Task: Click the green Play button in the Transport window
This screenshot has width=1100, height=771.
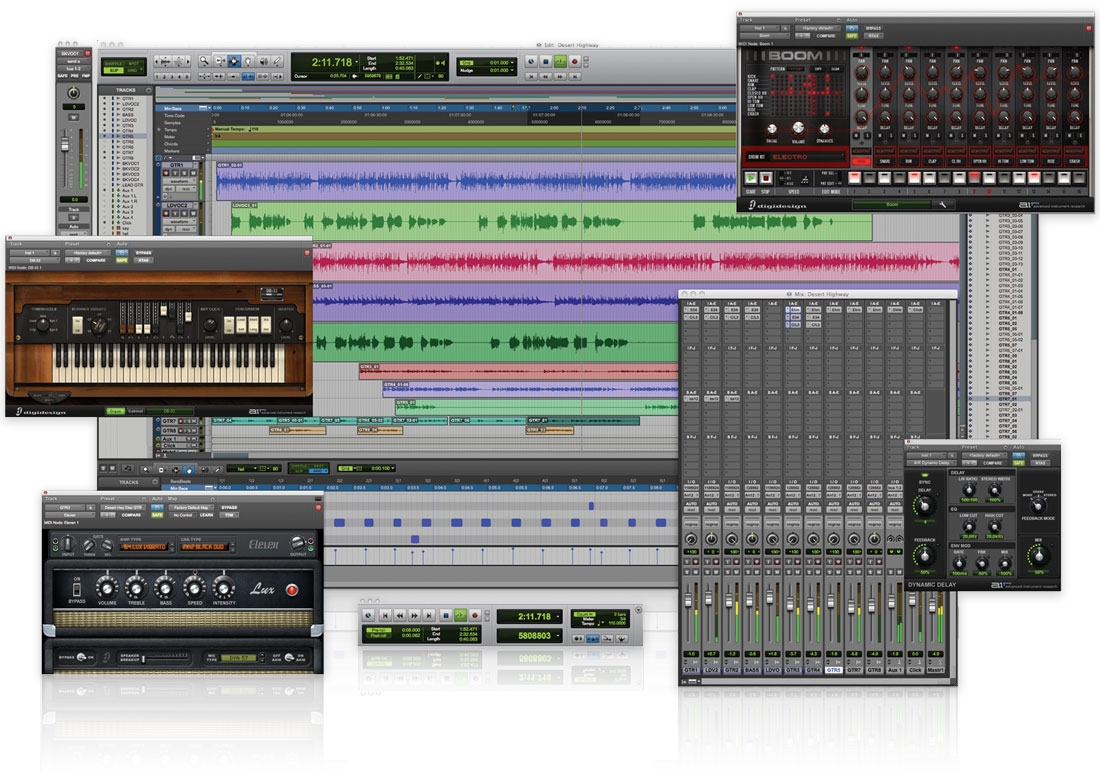Action: click(x=460, y=615)
